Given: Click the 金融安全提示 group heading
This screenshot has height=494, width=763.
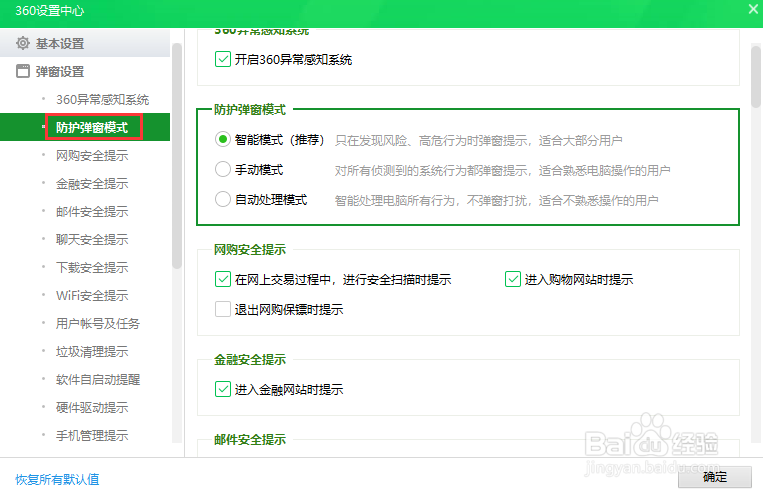Looking at the screenshot, I should [x=250, y=360].
